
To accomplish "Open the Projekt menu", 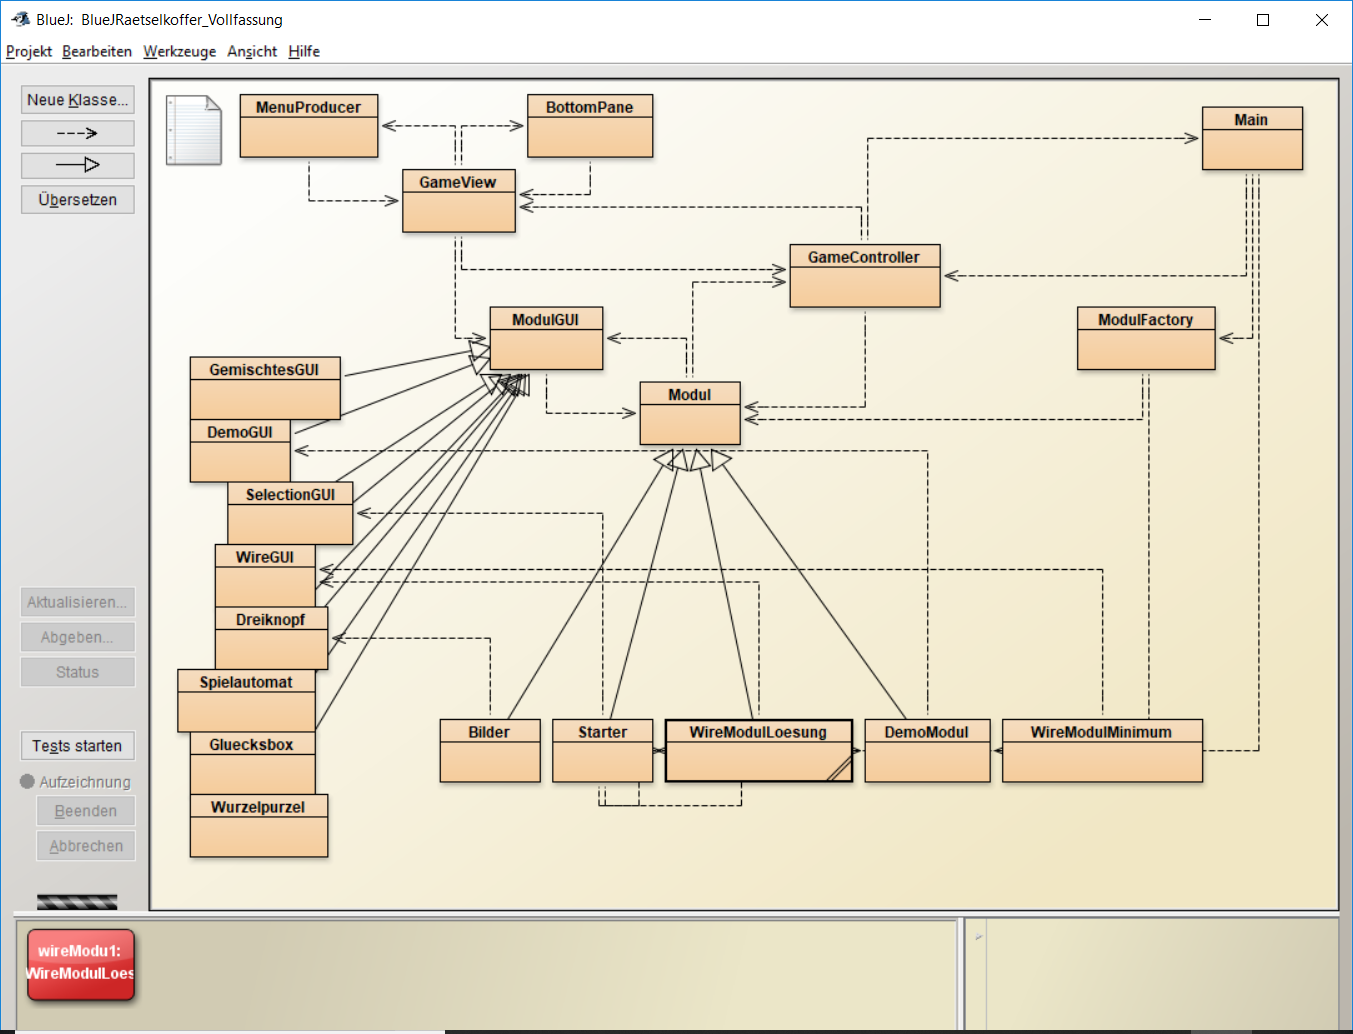I will point(28,51).
